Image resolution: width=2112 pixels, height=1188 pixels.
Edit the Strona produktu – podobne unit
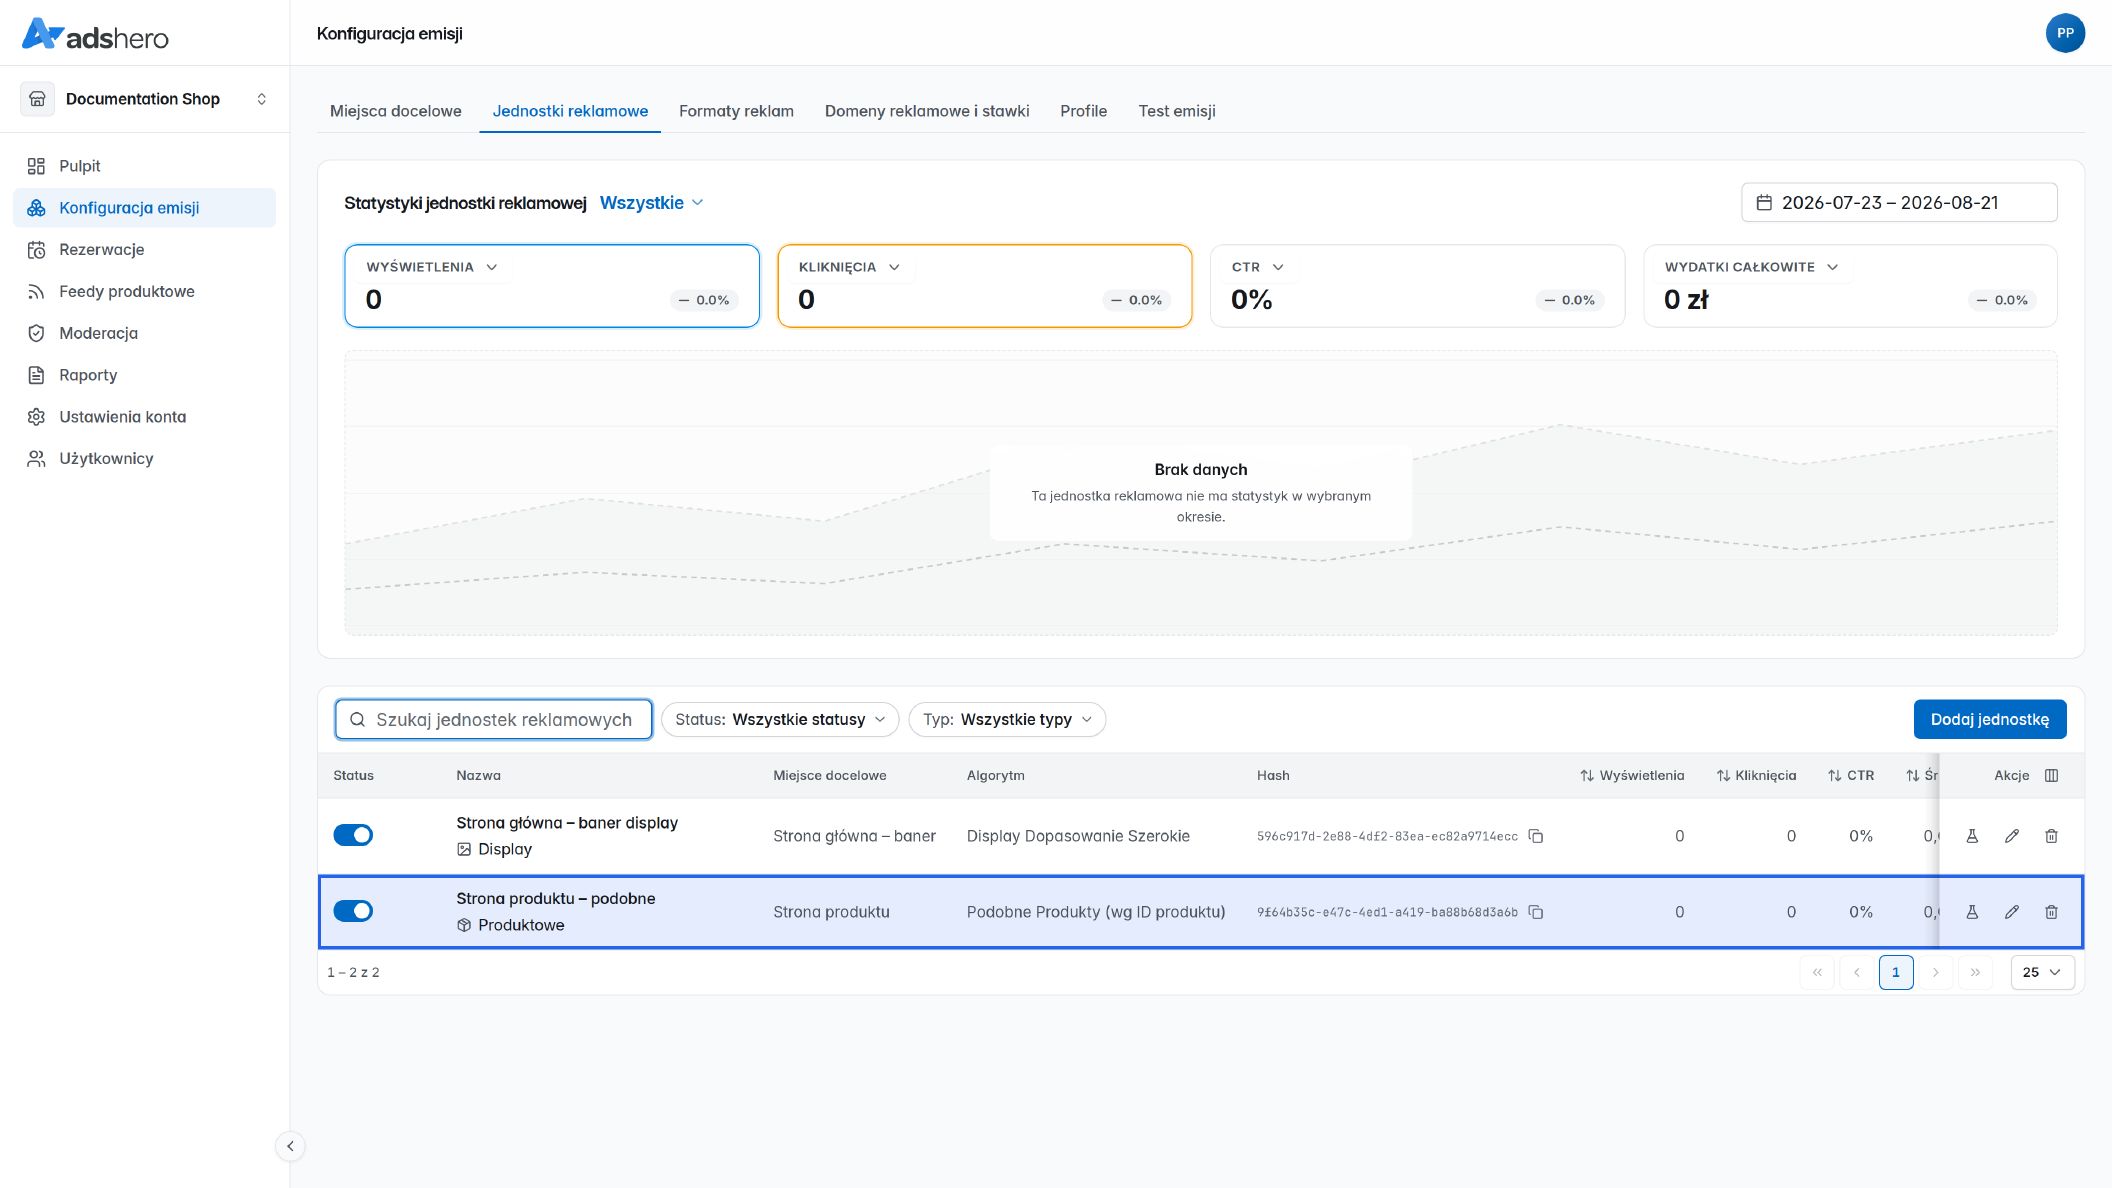[2012, 912]
